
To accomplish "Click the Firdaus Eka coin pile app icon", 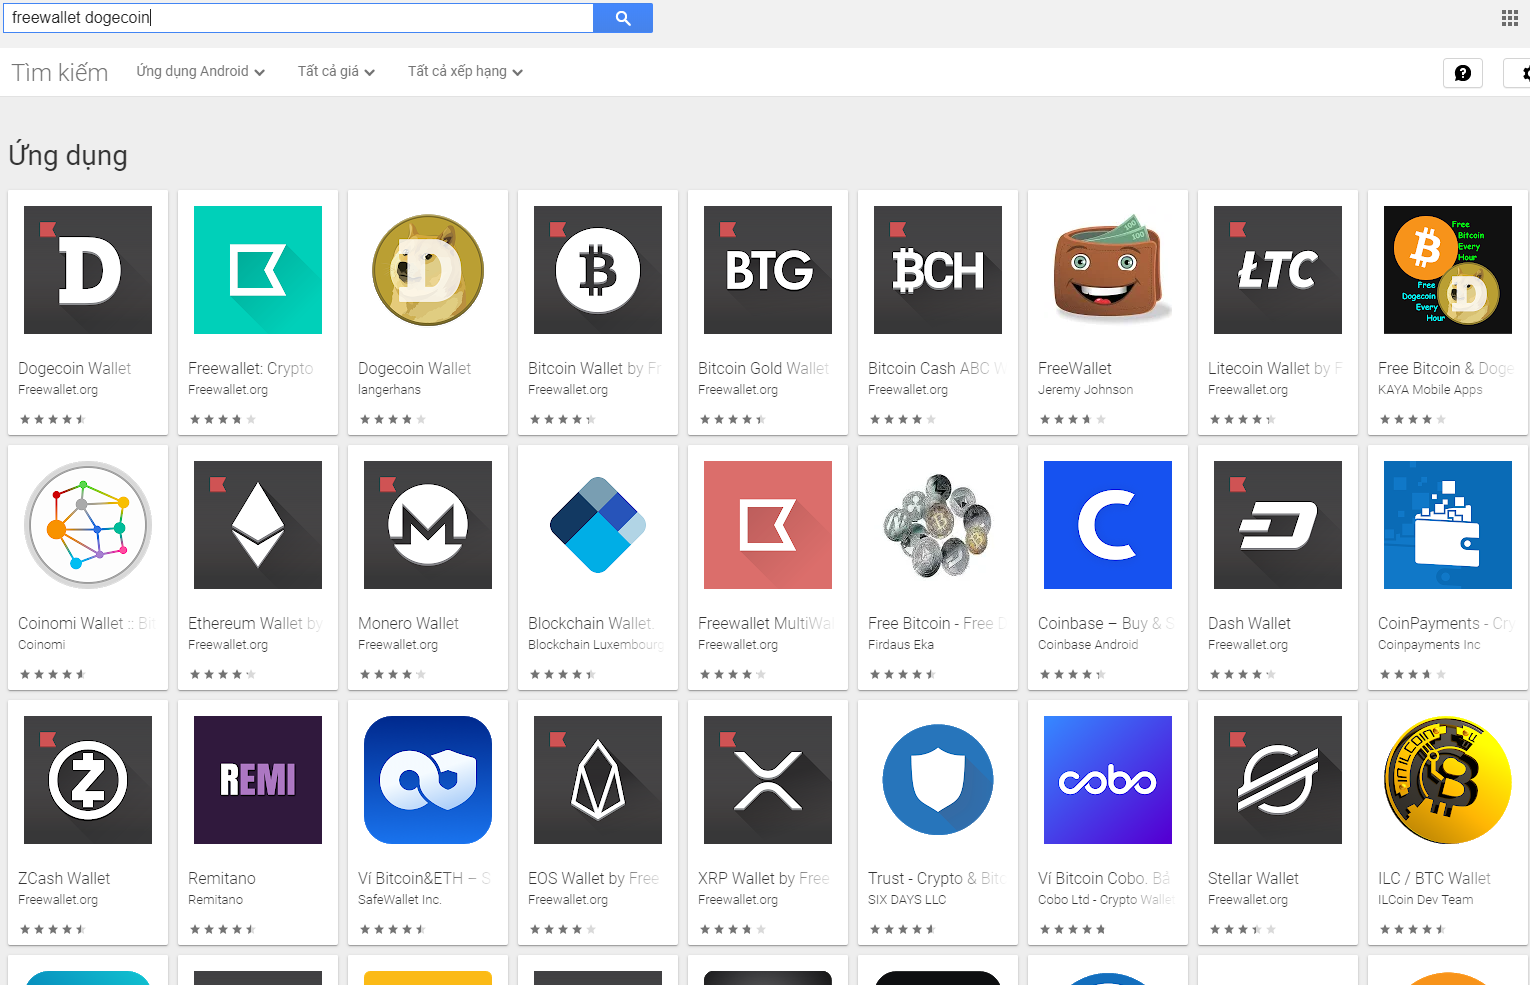I will point(938,525).
